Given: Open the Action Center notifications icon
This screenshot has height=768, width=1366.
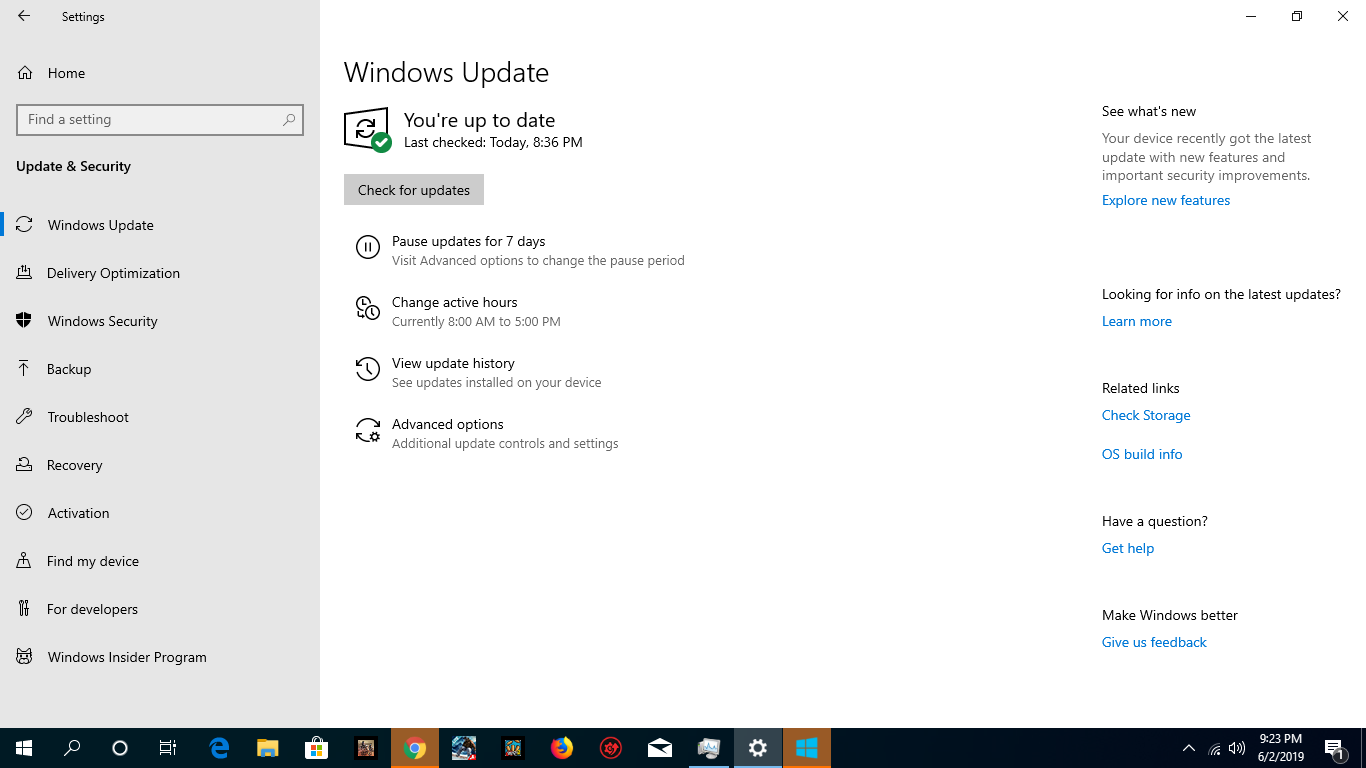Looking at the screenshot, I should 1334,748.
